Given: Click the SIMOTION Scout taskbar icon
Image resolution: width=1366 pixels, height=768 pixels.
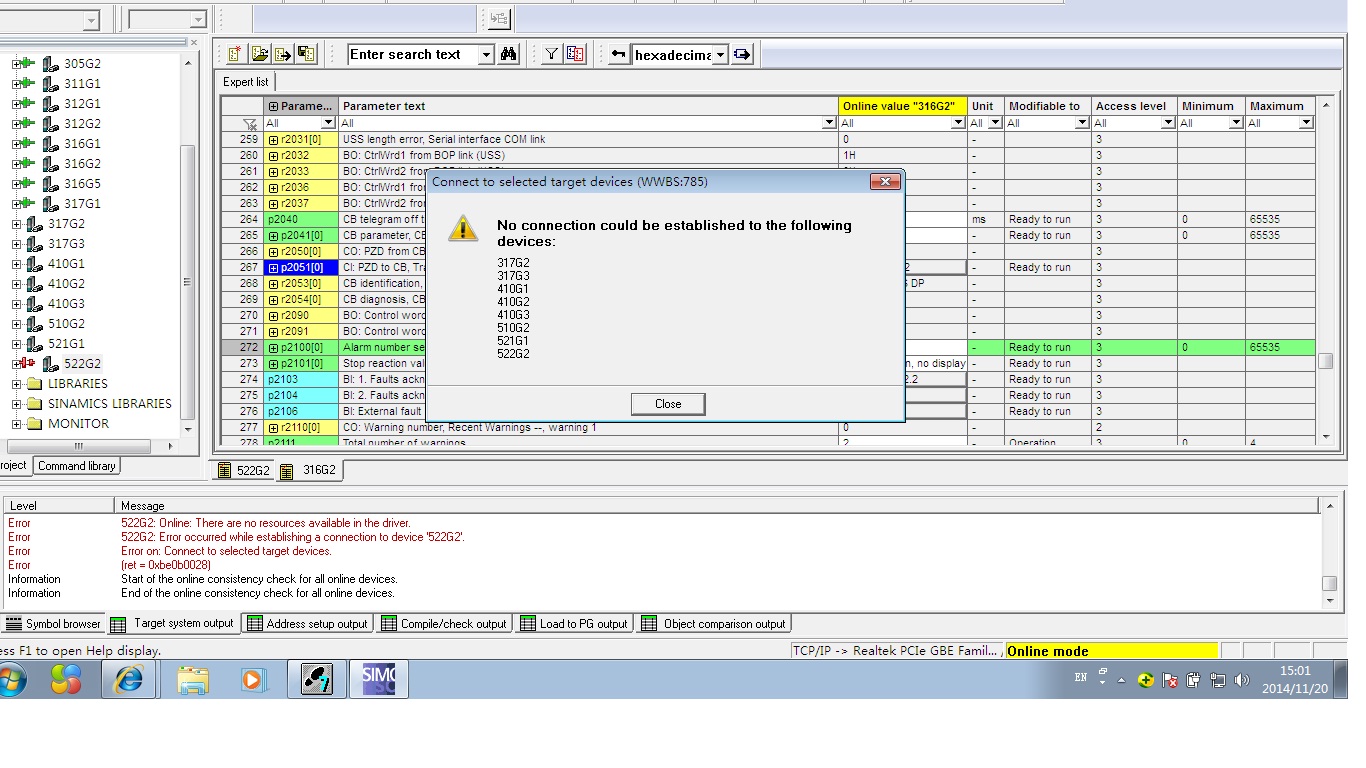Looking at the screenshot, I should (x=378, y=680).
